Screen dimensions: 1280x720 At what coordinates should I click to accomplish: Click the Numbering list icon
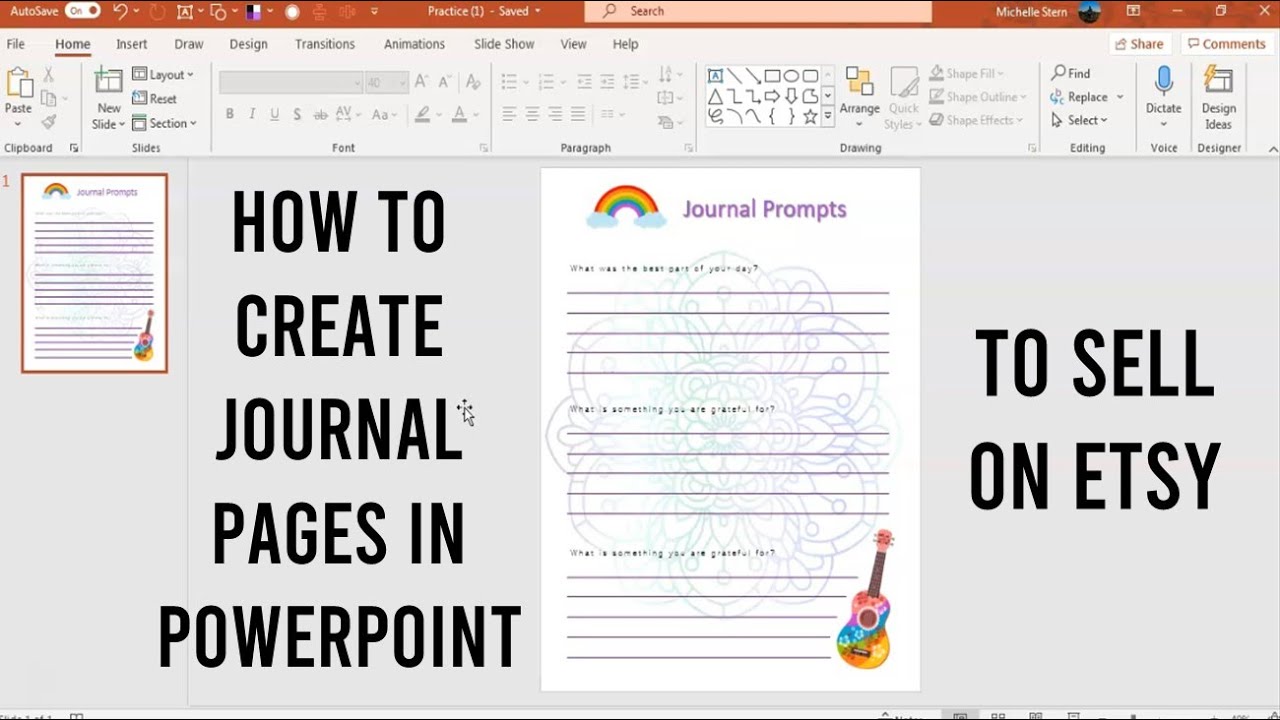coord(549,82)
